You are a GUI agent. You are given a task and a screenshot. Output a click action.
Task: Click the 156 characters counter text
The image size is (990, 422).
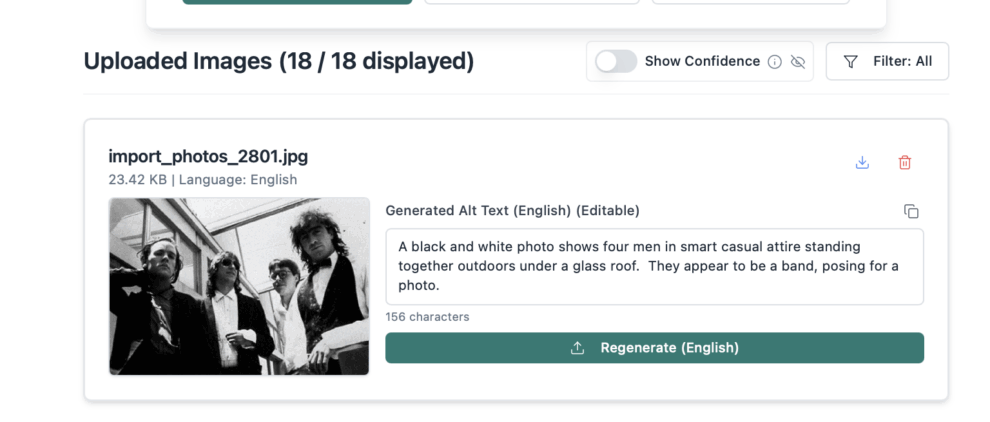[427, 316]
